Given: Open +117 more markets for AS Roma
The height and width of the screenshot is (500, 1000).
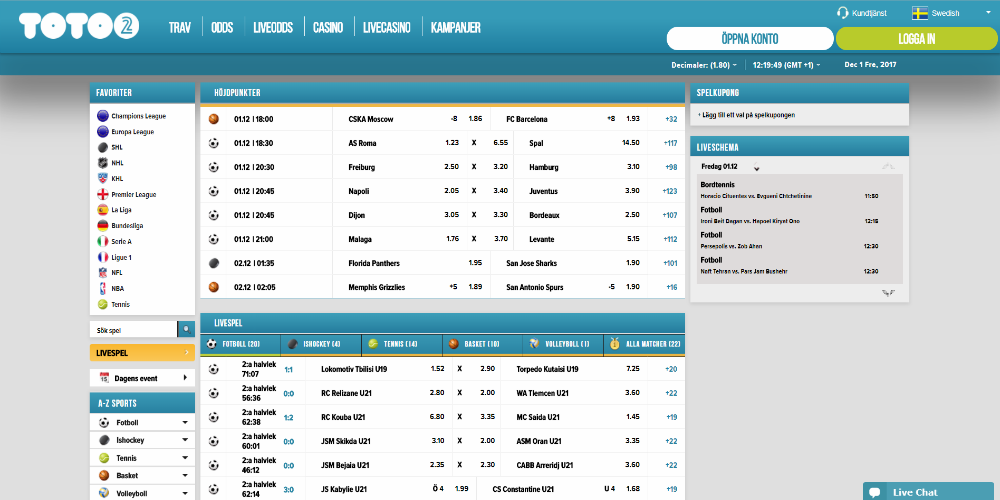Looking at the screenshot, I should 670,143.
